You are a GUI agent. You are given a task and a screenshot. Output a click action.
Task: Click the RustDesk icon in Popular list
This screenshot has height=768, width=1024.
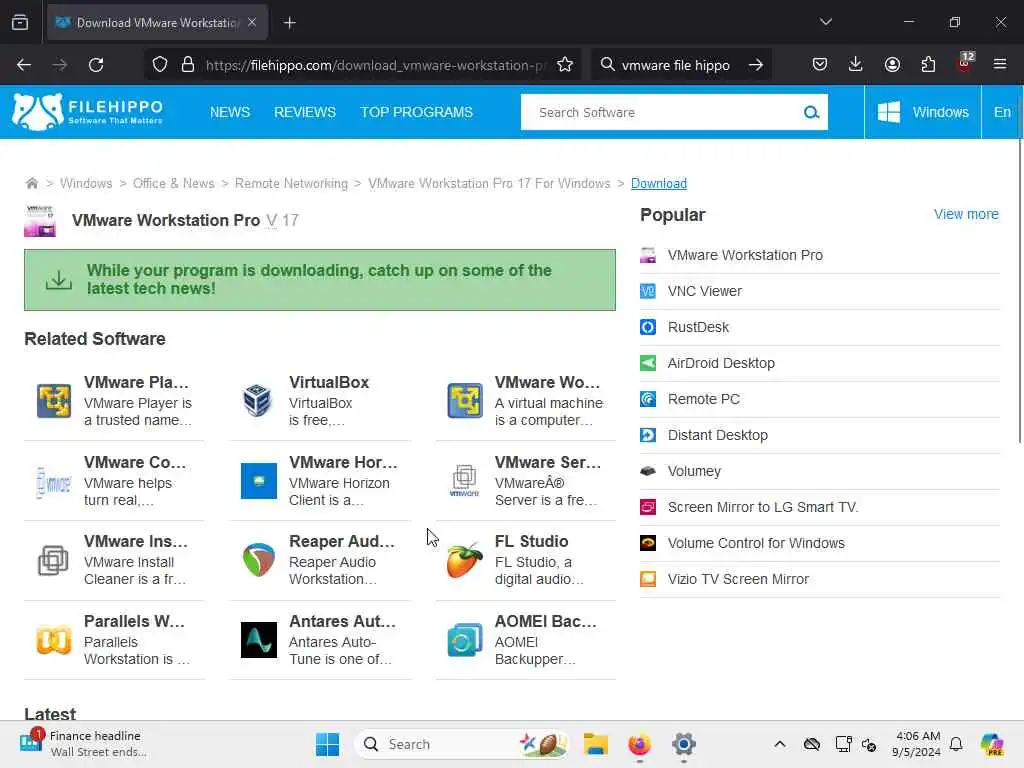[648, 327]
